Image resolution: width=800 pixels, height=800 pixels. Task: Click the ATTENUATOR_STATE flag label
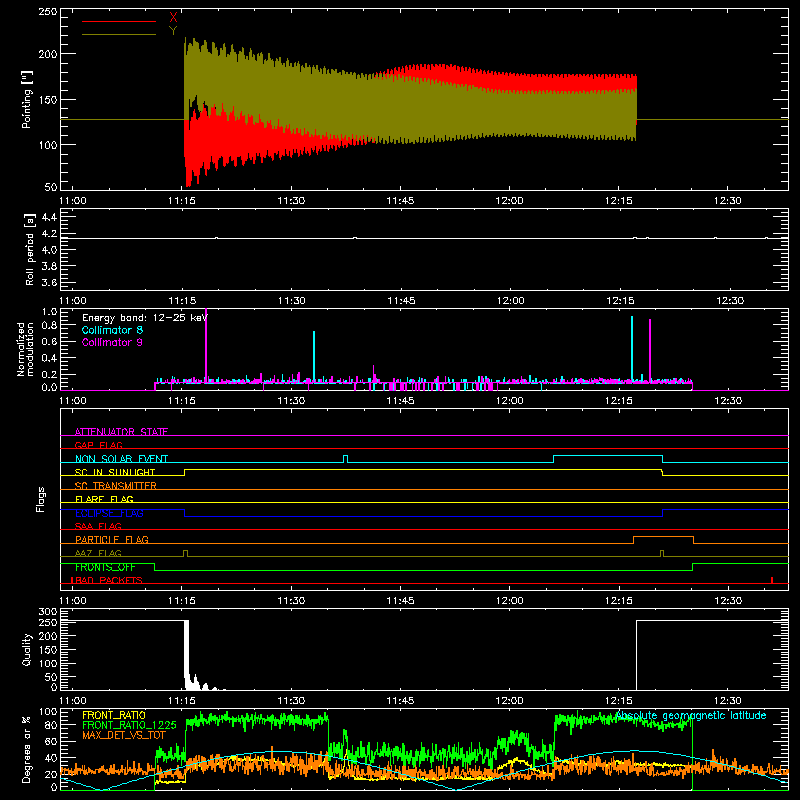point(121,432)
